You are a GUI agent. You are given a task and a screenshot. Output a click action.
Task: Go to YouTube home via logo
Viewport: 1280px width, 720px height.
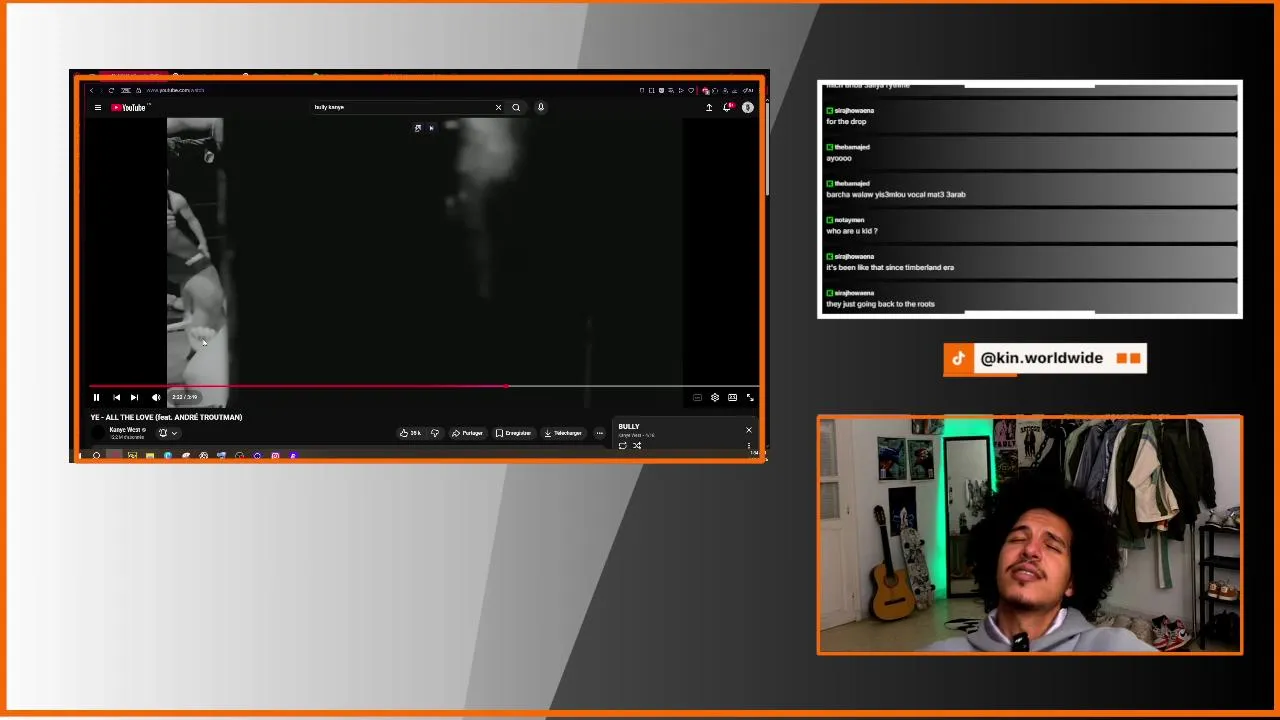click(129, 107)
